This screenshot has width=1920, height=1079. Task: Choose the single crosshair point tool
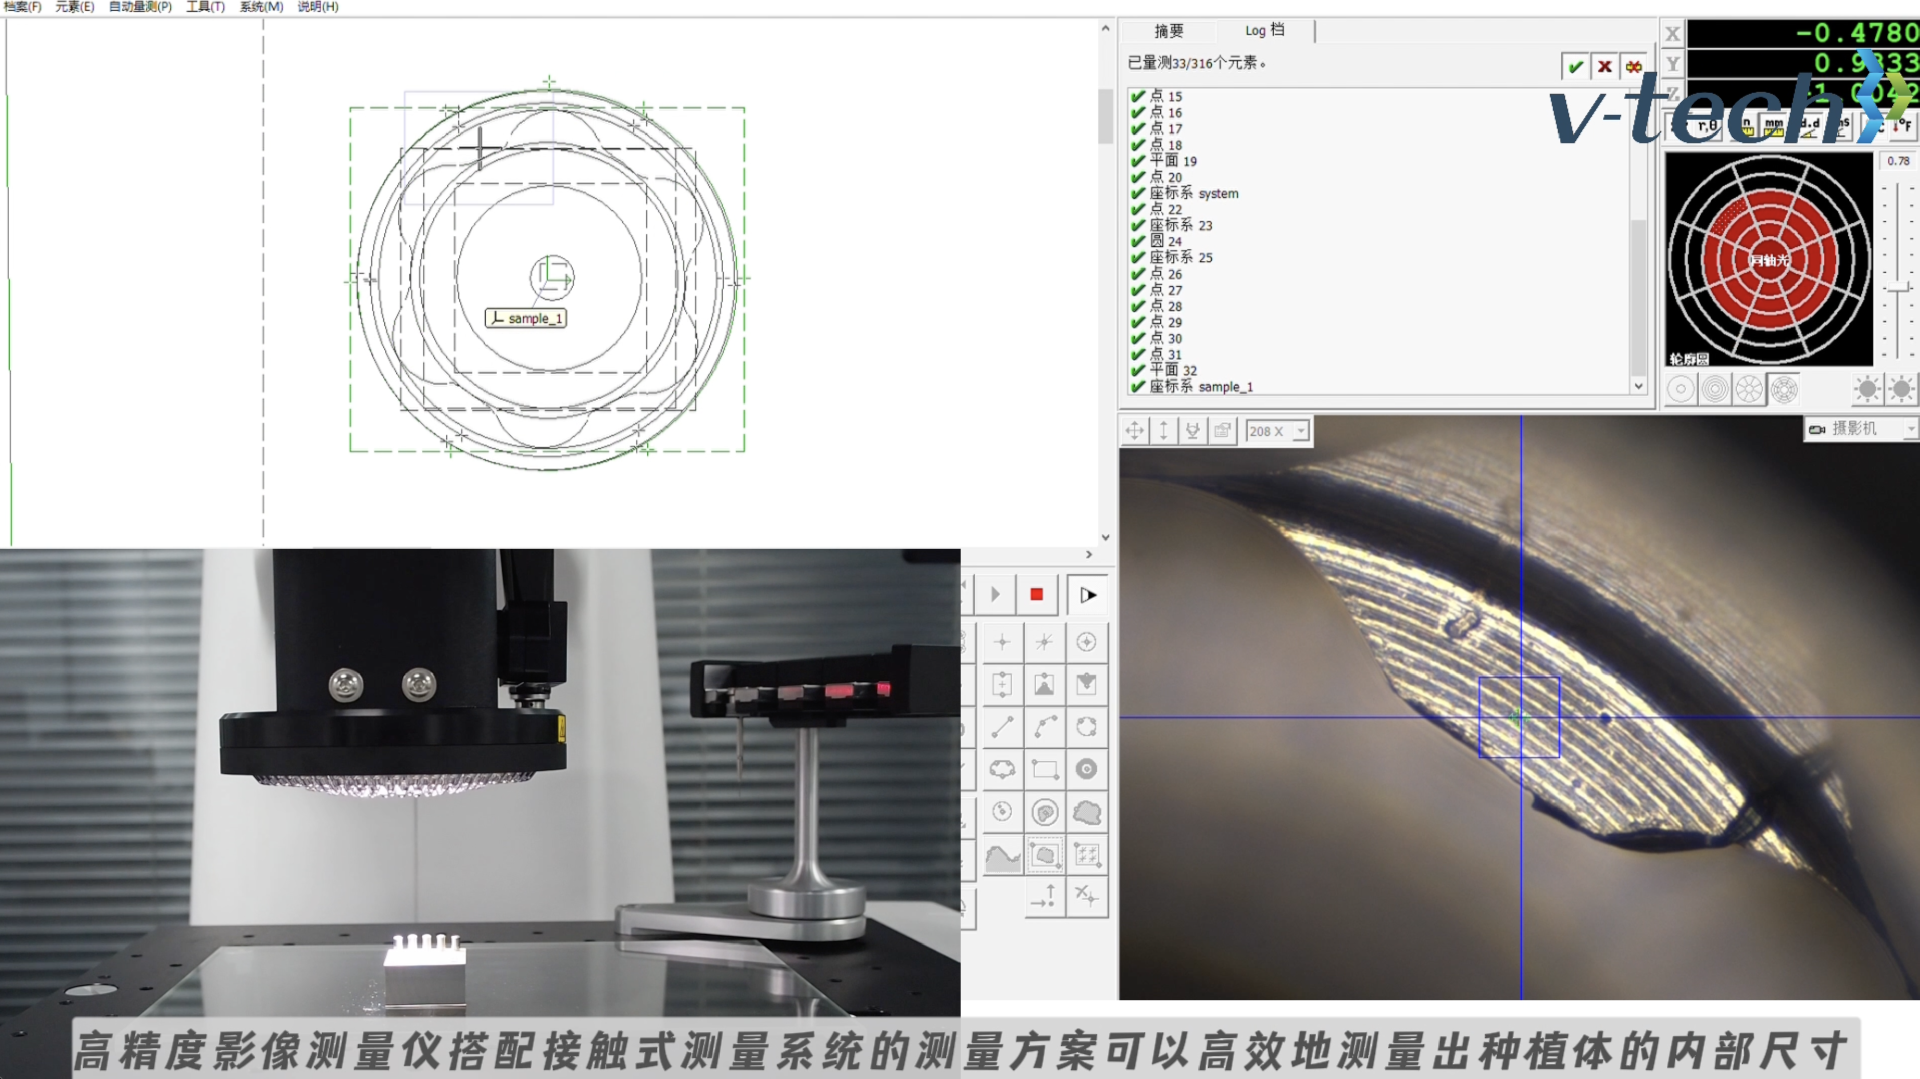[x=1002, y=642]
